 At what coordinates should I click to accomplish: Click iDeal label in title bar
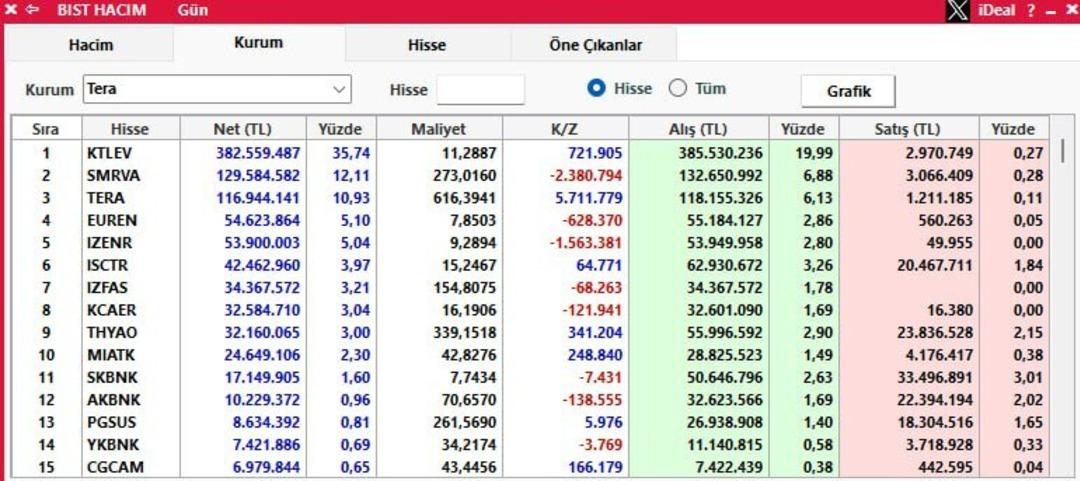pos(996,10)
